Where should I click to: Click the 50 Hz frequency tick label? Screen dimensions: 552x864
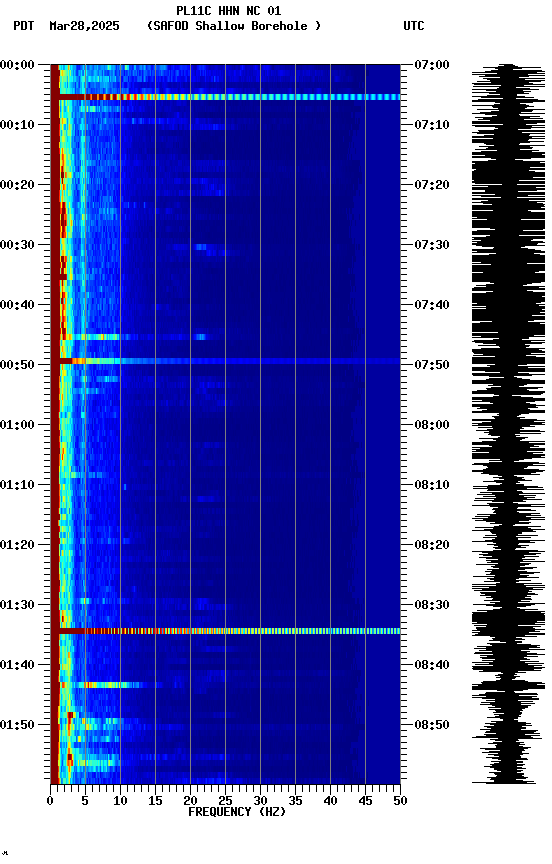(400, 801)
